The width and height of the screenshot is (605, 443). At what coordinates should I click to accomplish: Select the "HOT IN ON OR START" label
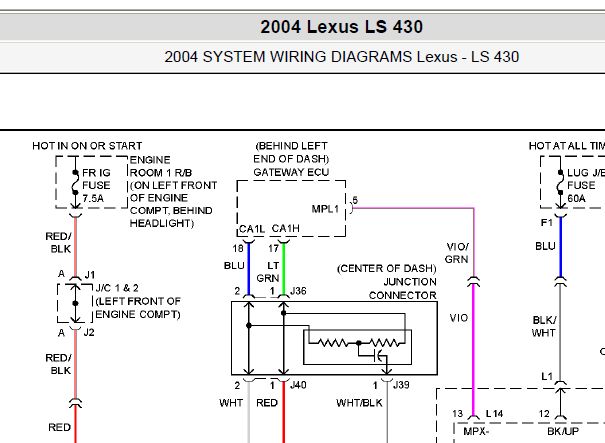(87, 146)
